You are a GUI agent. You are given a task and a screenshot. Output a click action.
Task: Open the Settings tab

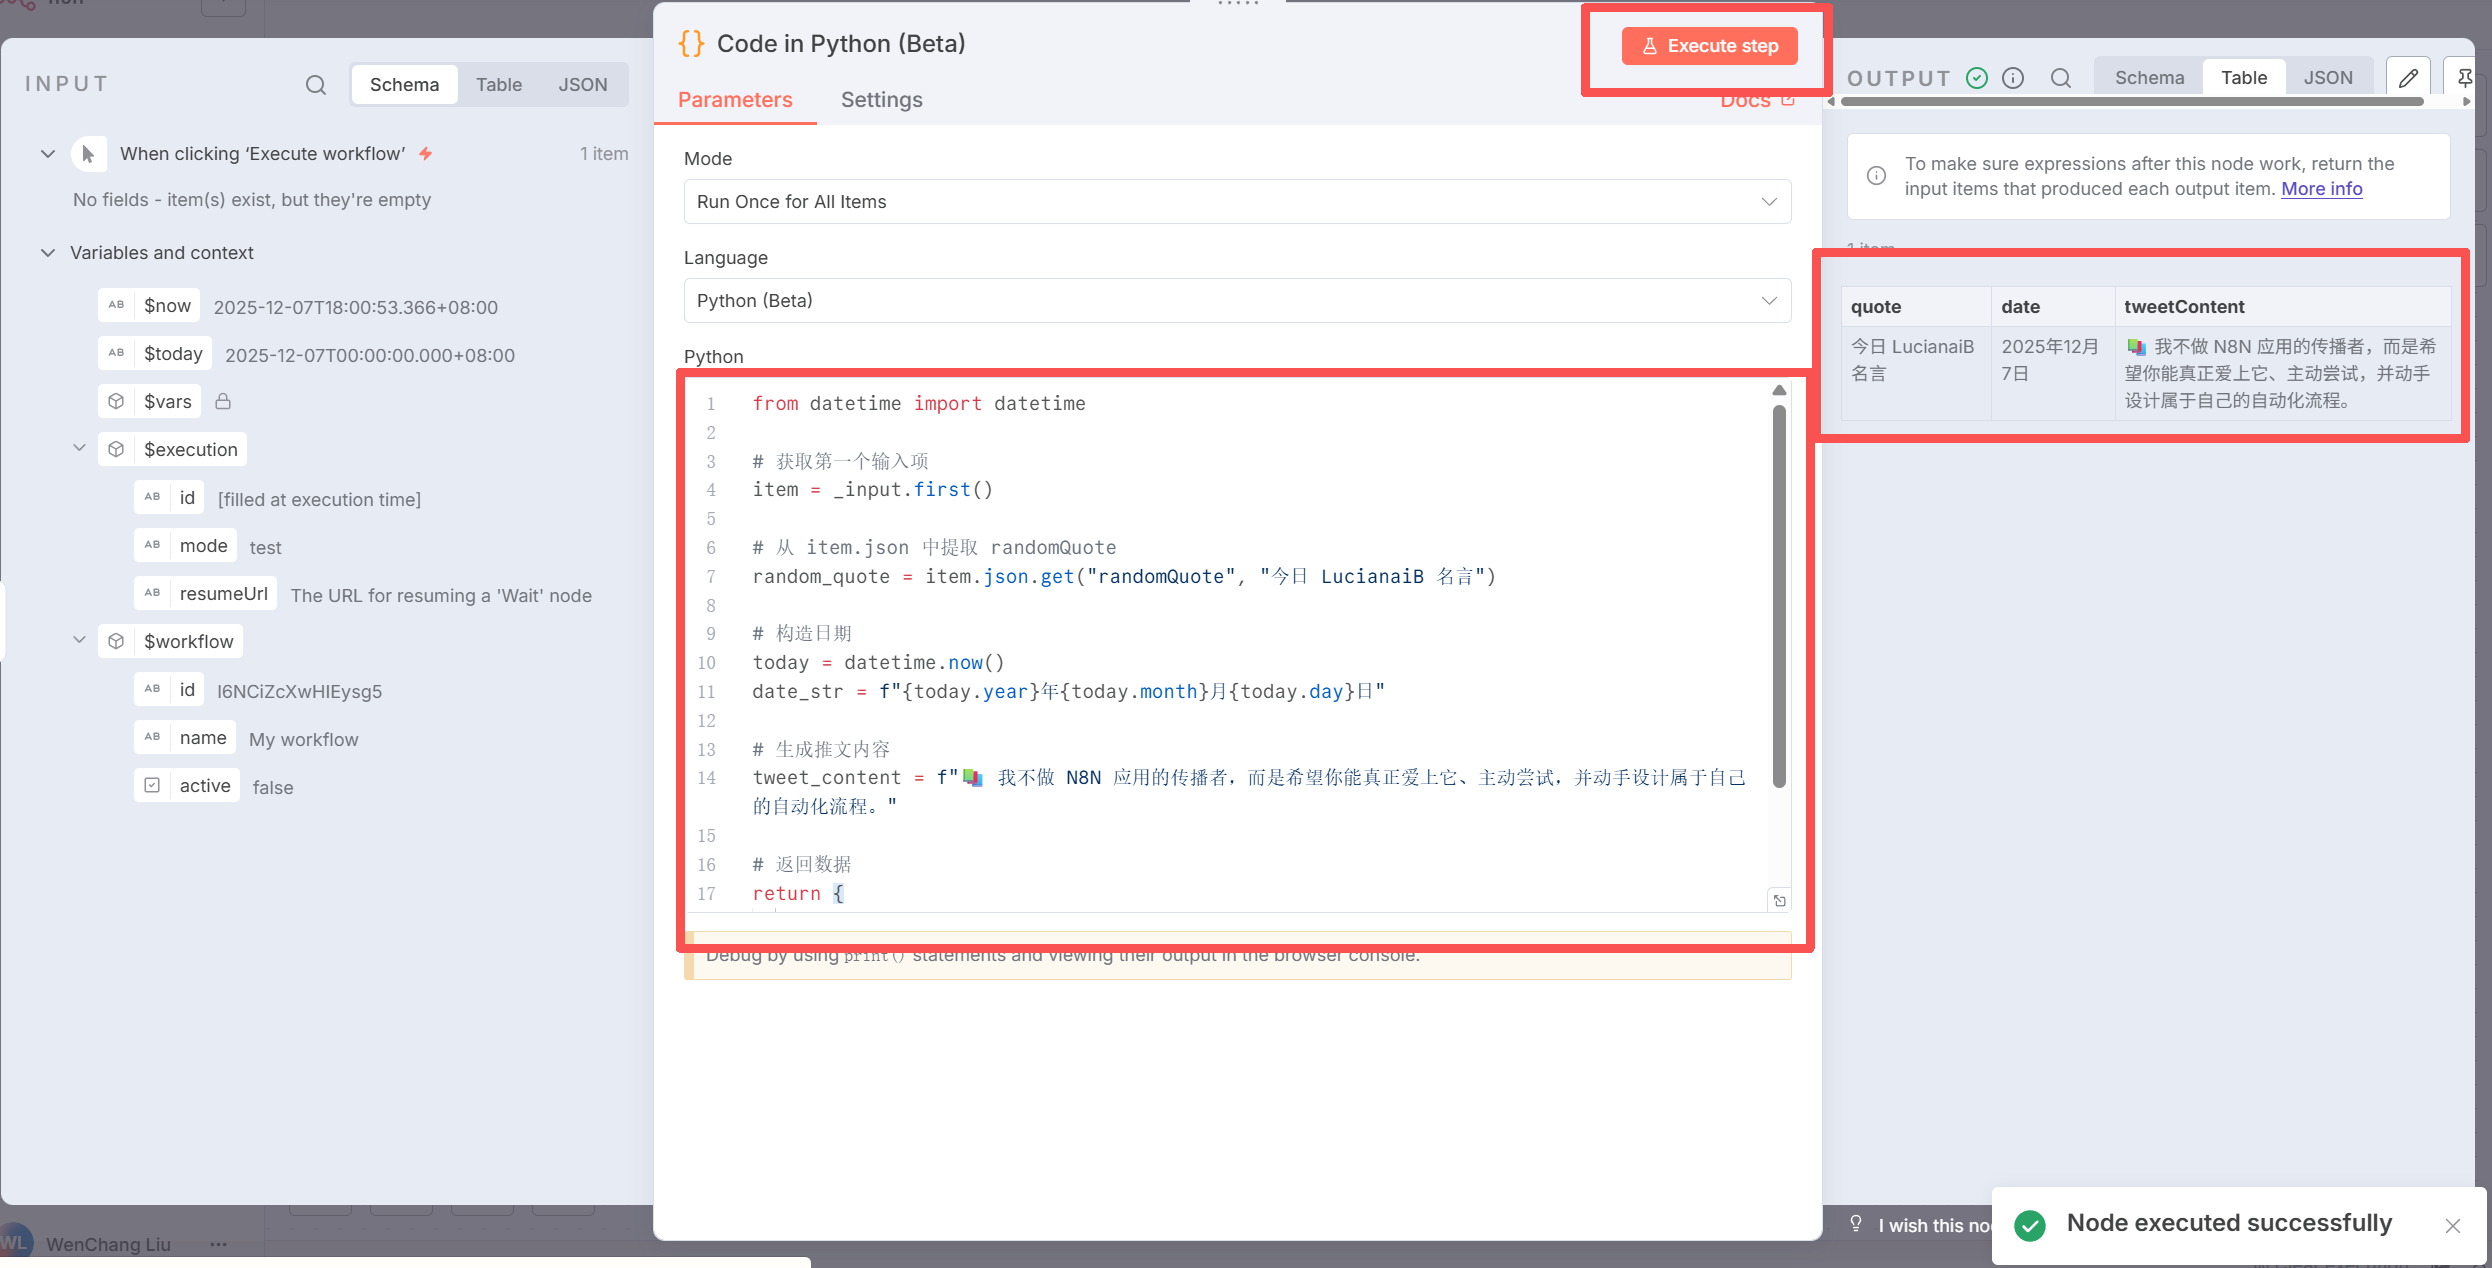pos(881,100)
